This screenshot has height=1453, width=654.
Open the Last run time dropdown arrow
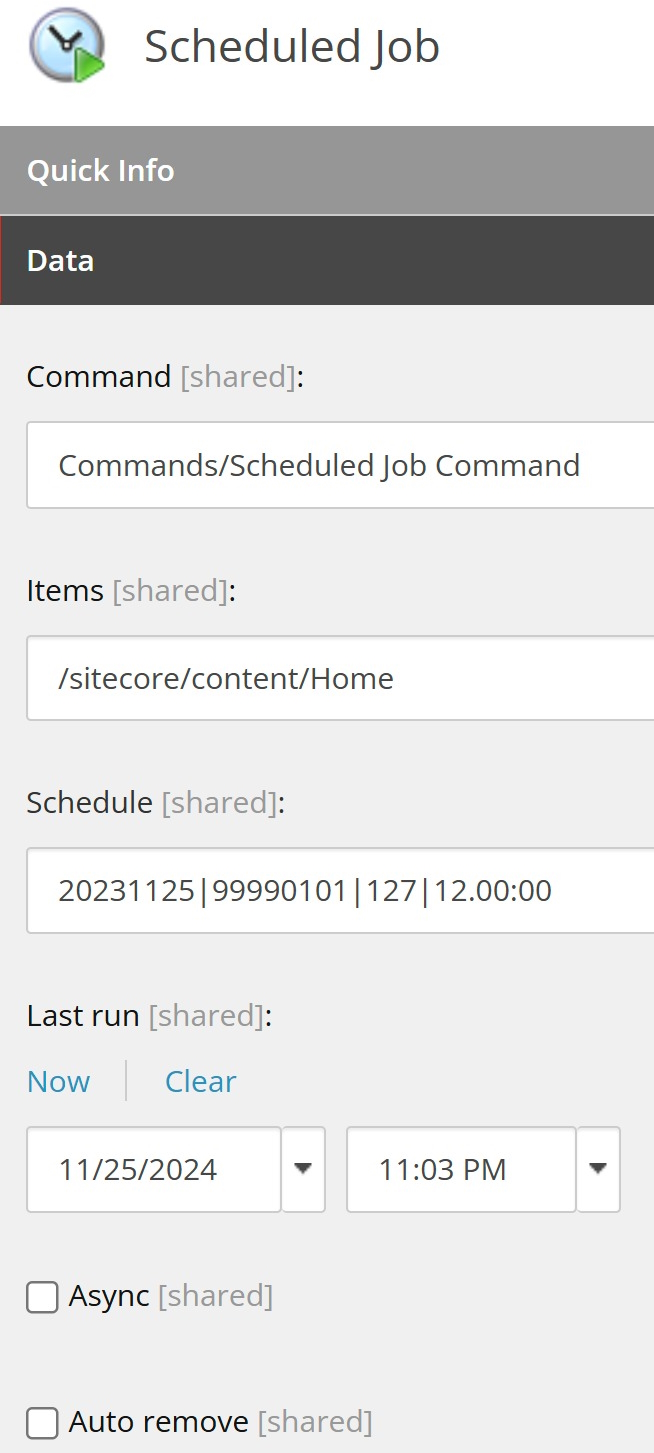(x=598, y=1169)
